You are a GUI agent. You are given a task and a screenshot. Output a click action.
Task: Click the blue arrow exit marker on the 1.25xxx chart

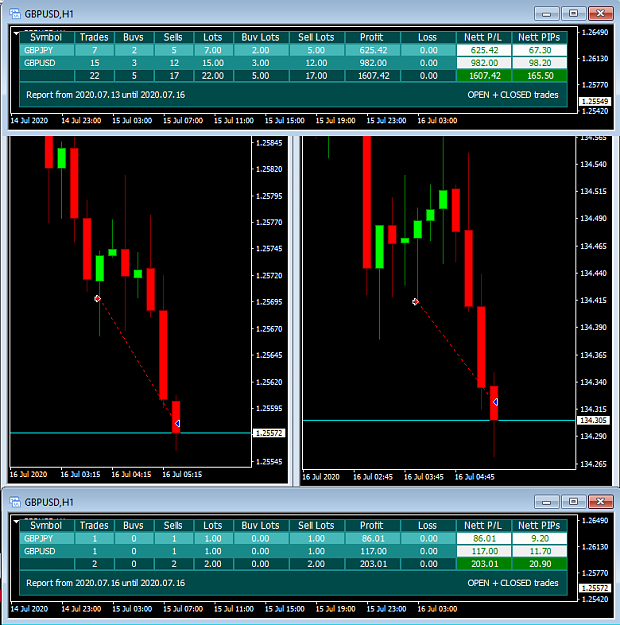click(177, 423)
